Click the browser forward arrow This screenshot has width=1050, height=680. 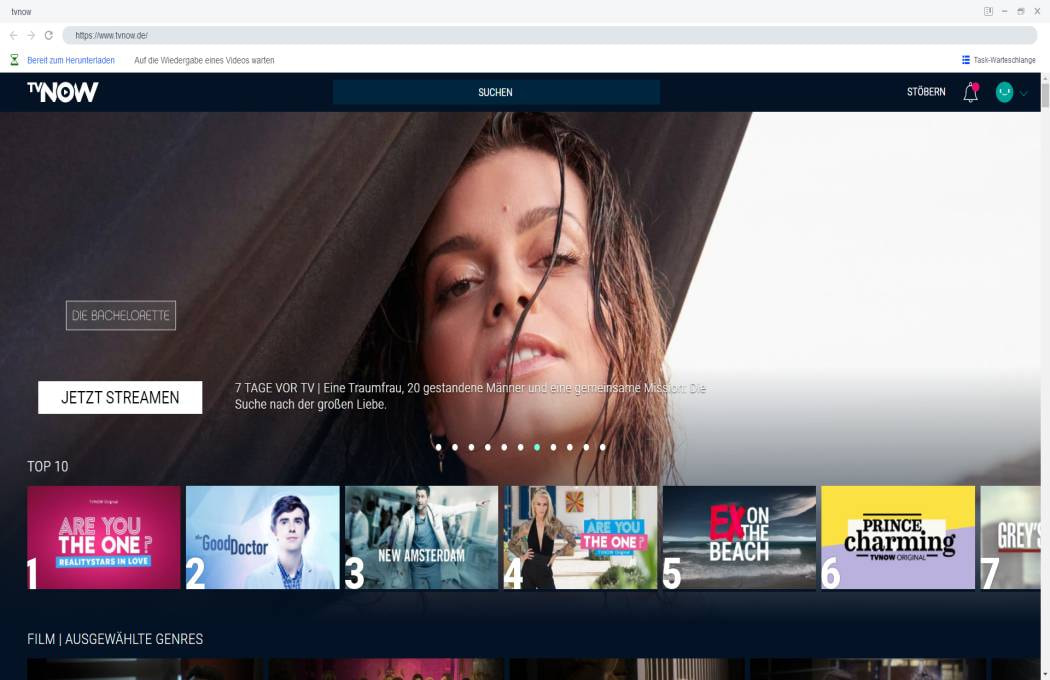[31, 36]
